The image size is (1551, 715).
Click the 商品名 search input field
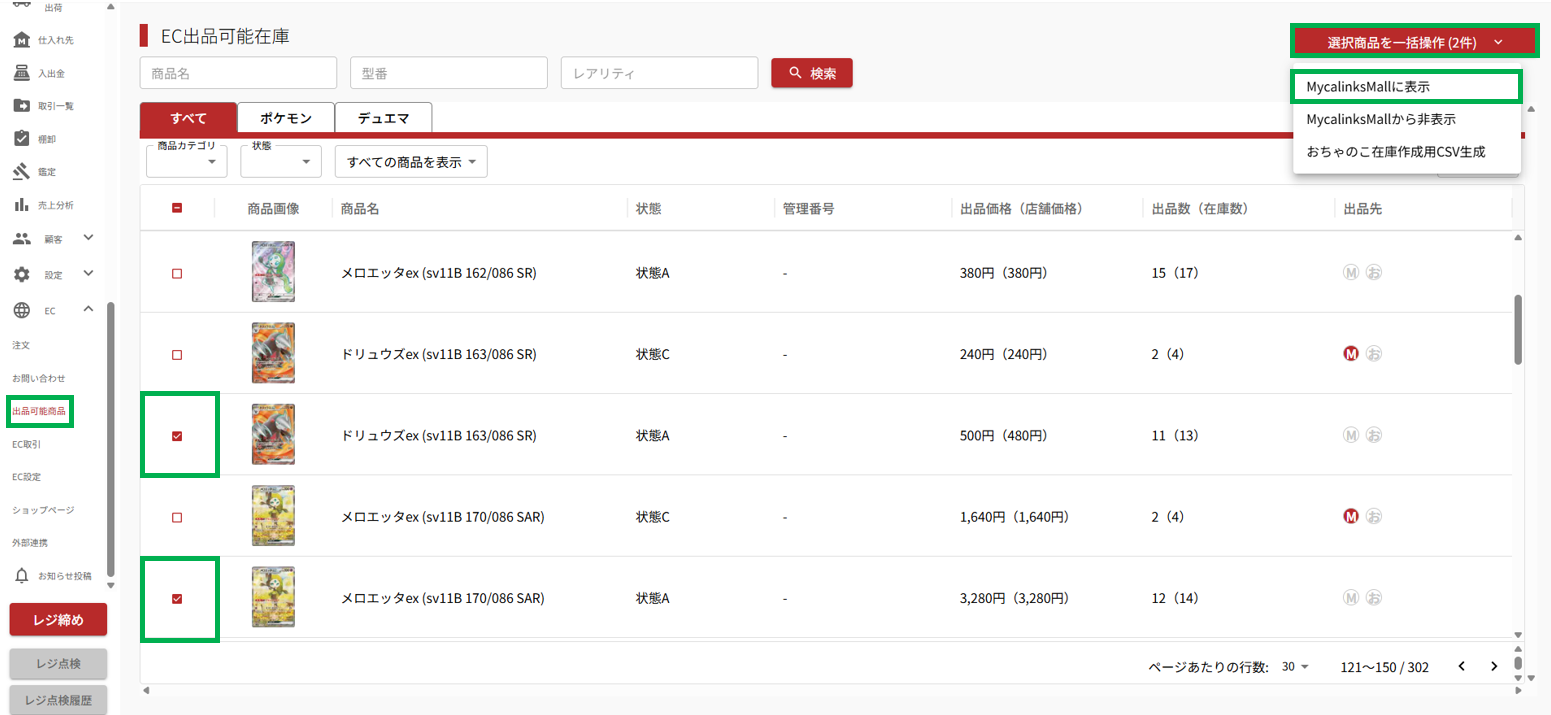[238, 73]
